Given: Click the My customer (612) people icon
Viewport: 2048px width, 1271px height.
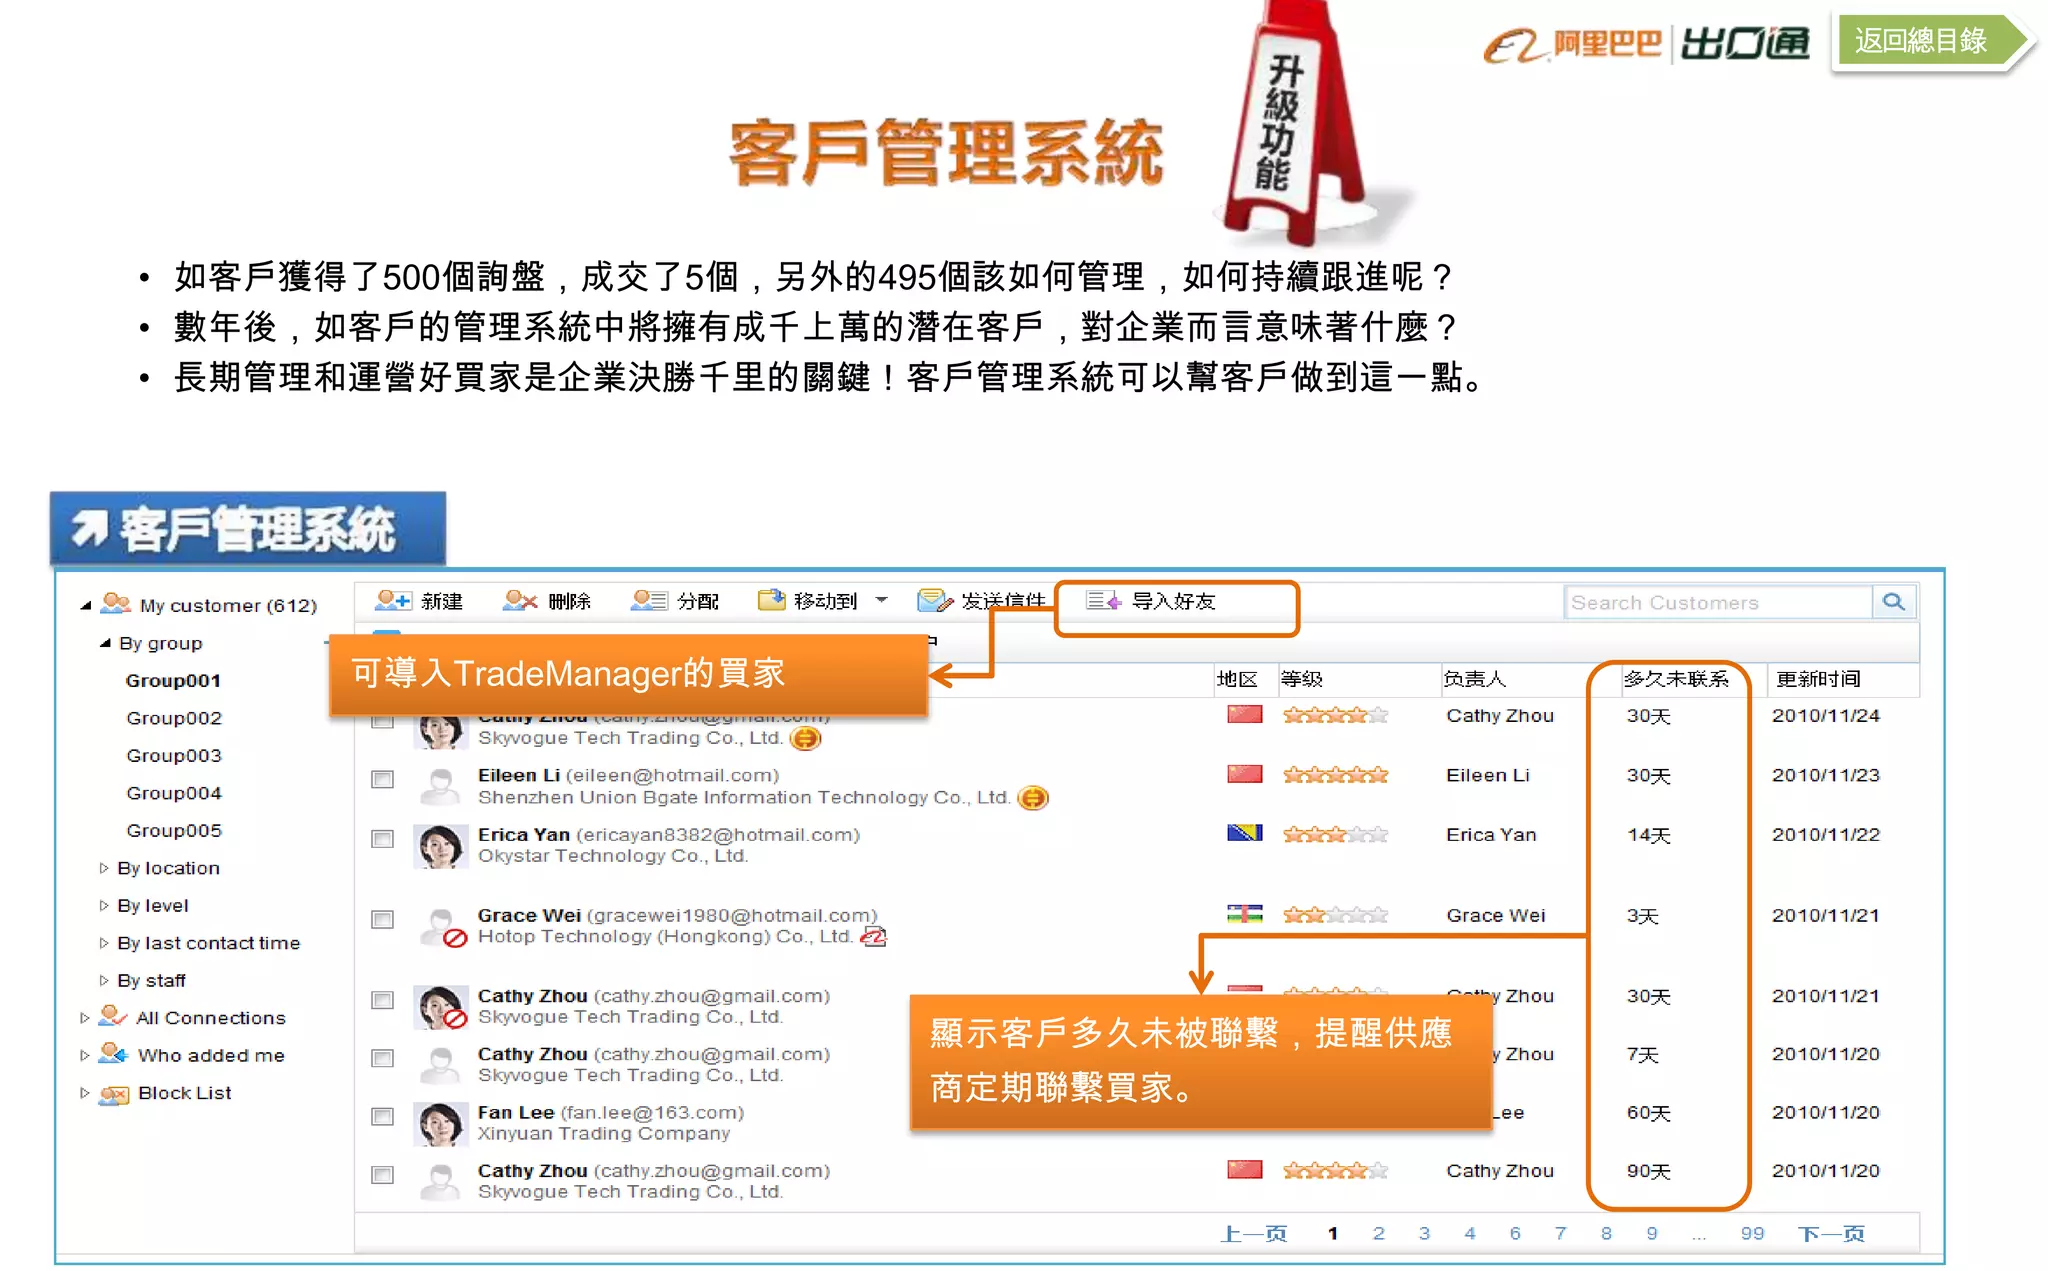Looking at the screenshot, I should 116,603.
